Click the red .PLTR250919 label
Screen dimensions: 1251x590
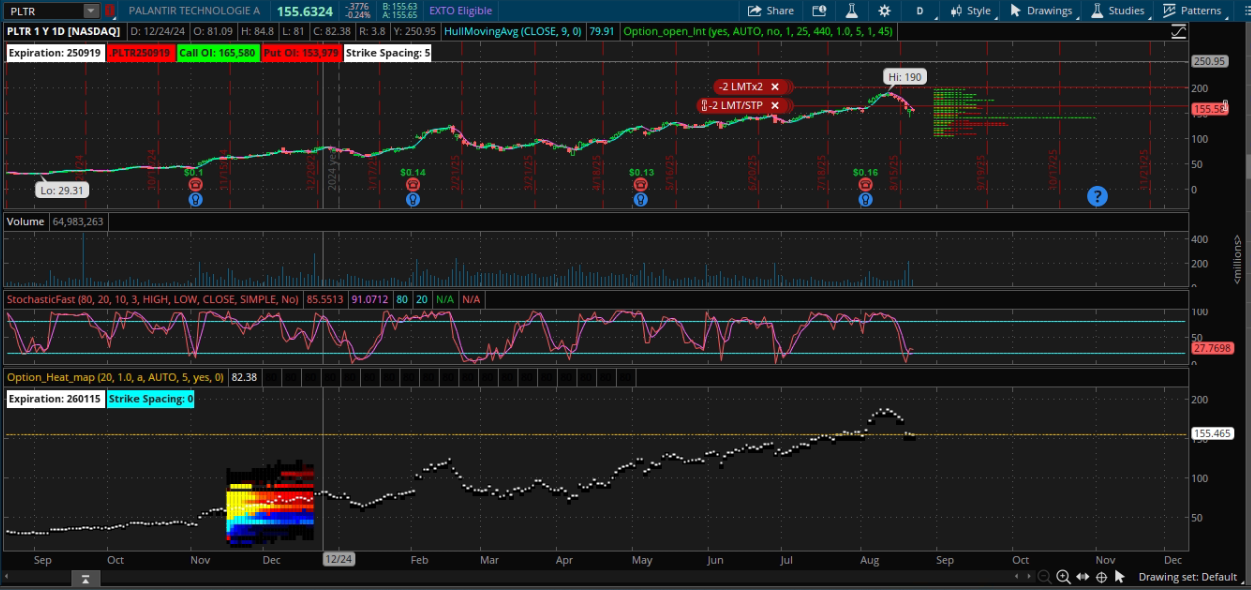140,53
